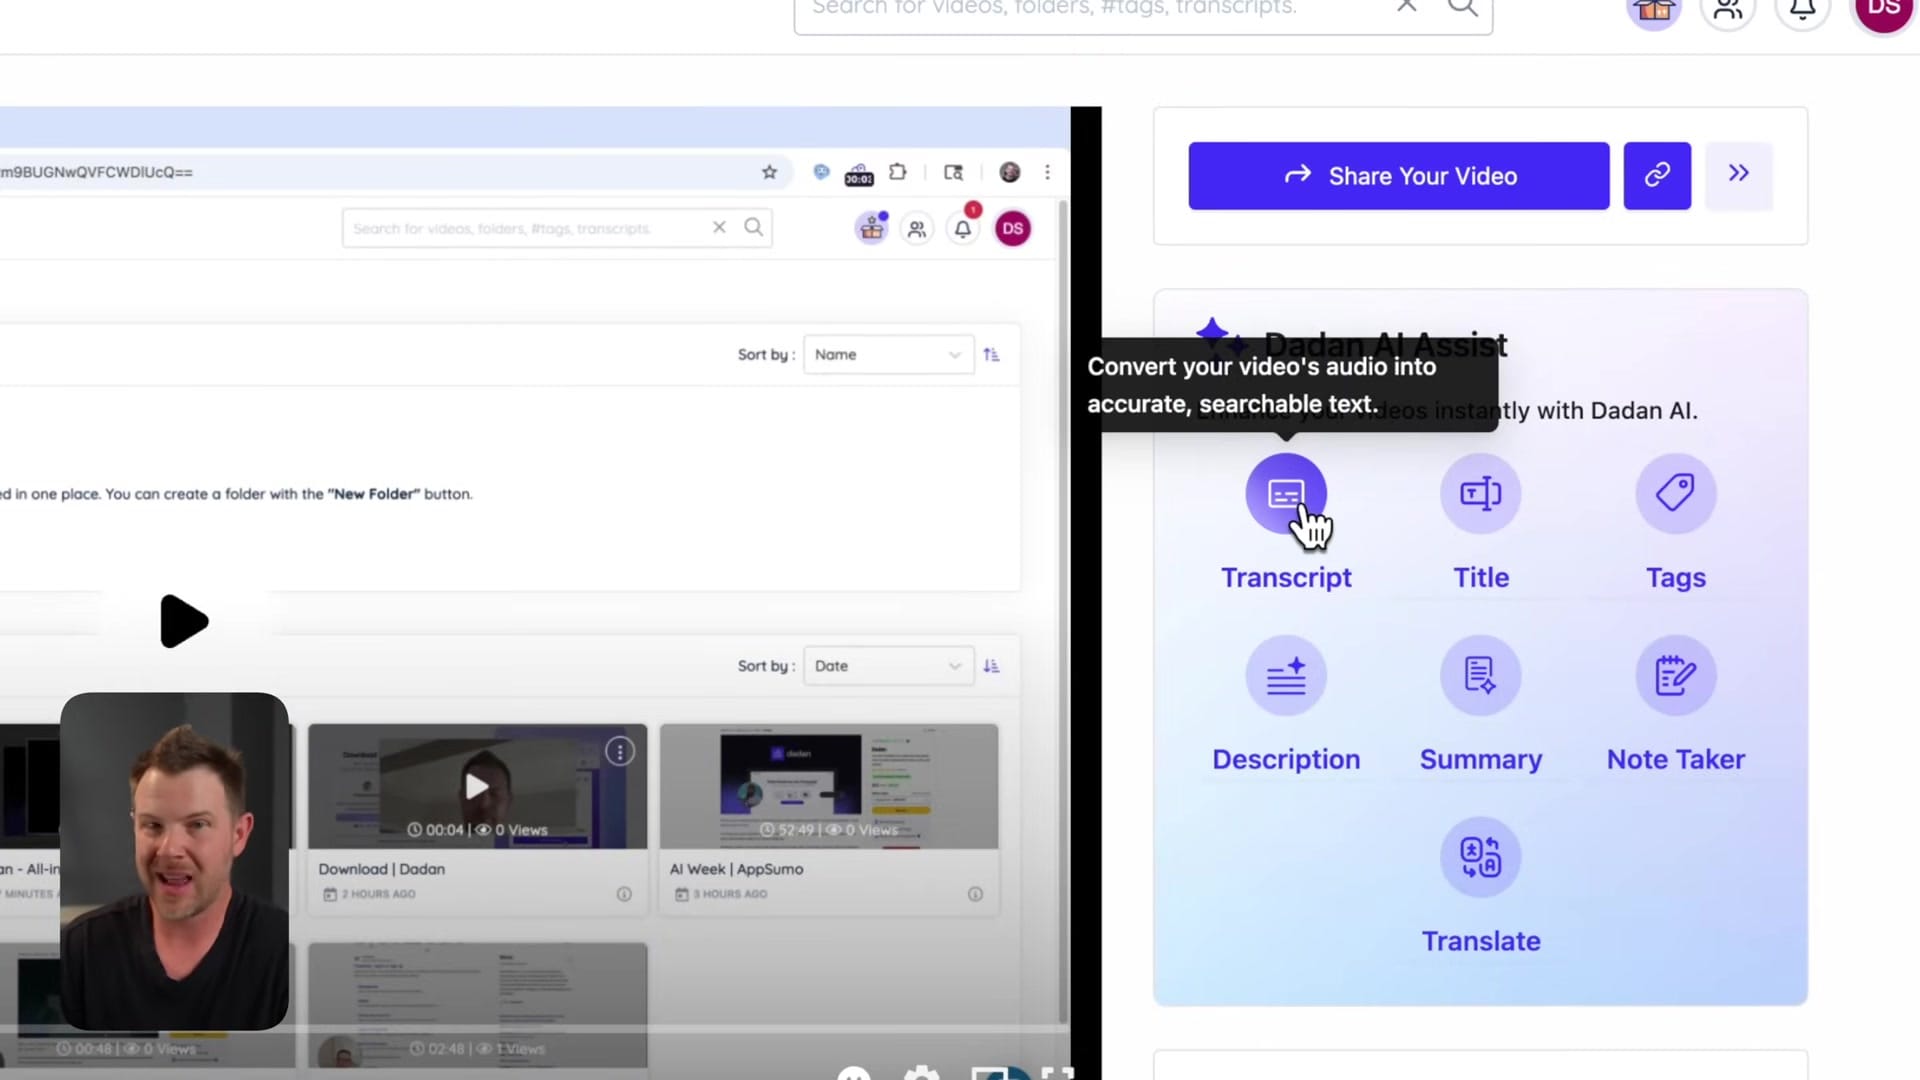The image size is (1920, 1080).
Task: Clear recorded page search with X
Action: coord(719,227)
